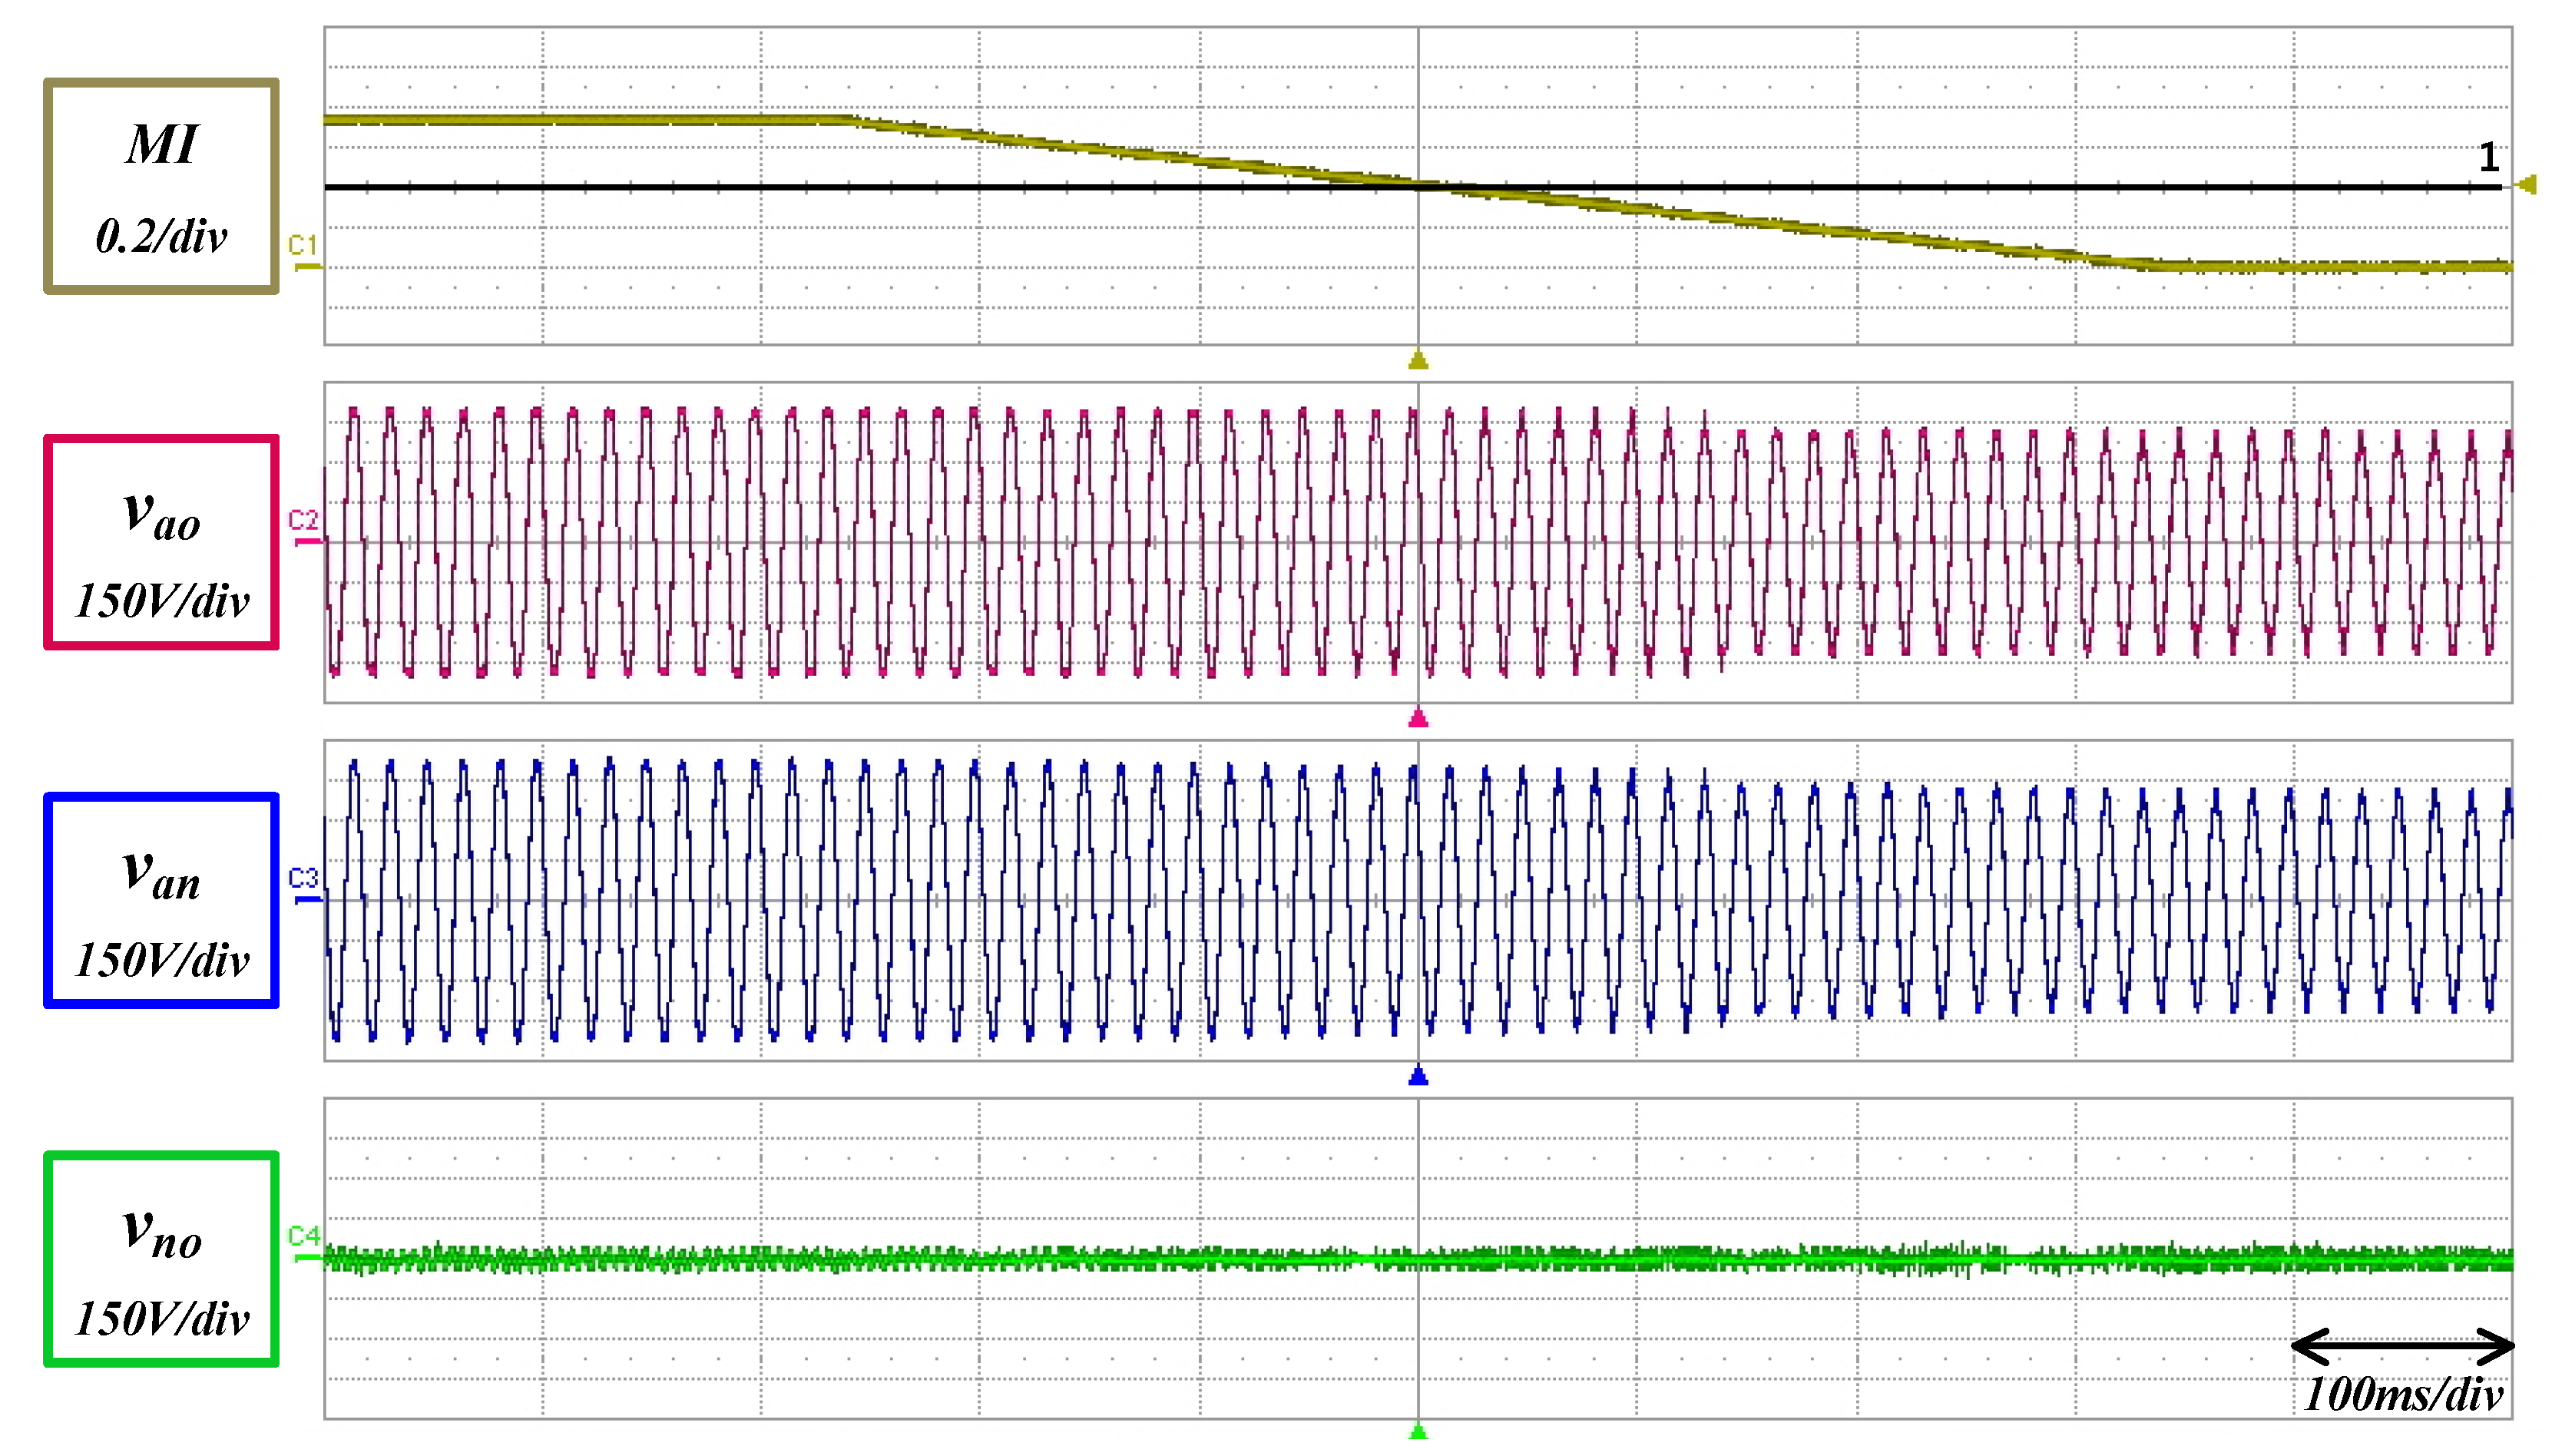Viewport: 2552px width, 1456px height.
Task: Click the double-headed time scale arrow
Action: (x=2402, y=1346)
